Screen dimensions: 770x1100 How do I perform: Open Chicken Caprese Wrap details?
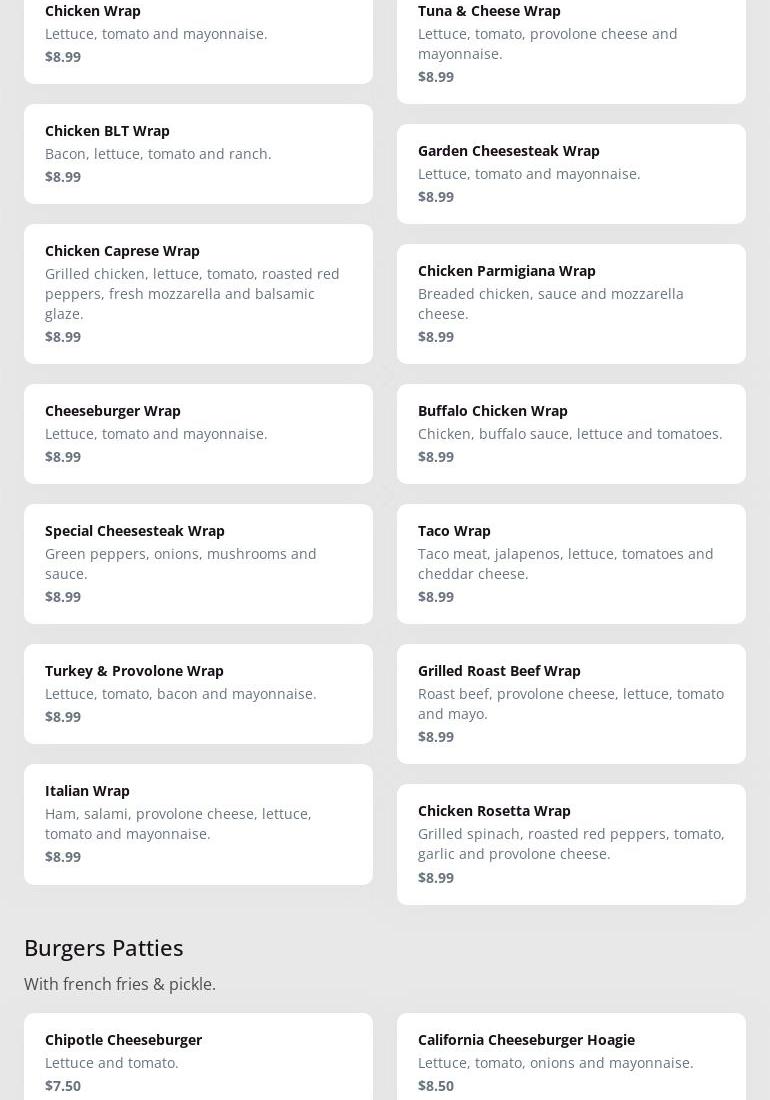click(x=198, y=293)
